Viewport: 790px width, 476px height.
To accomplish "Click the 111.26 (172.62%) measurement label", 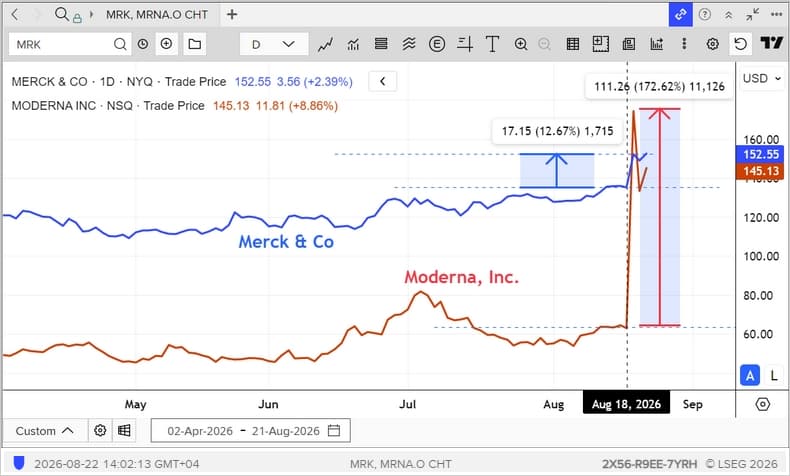I will [659, 87].
